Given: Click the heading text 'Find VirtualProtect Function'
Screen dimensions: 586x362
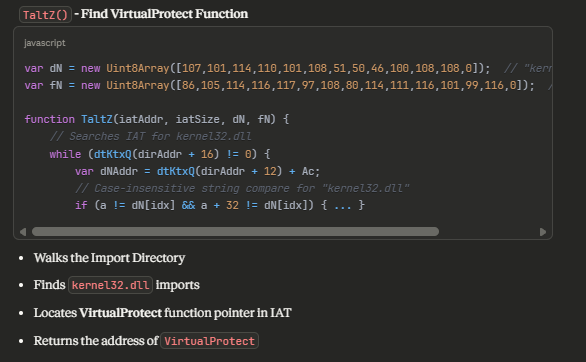Looking at the screenshot, I should [164, 14].
